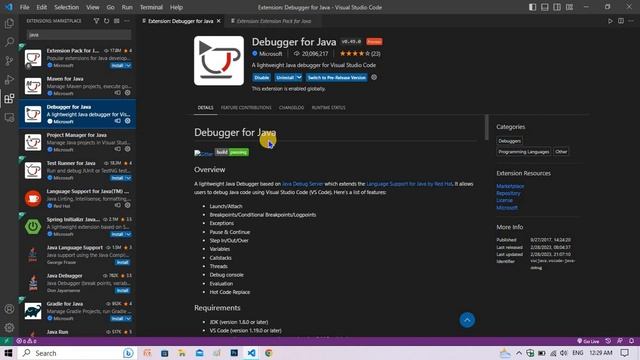Close the Debugger for Java editor tab

[218, 21]
